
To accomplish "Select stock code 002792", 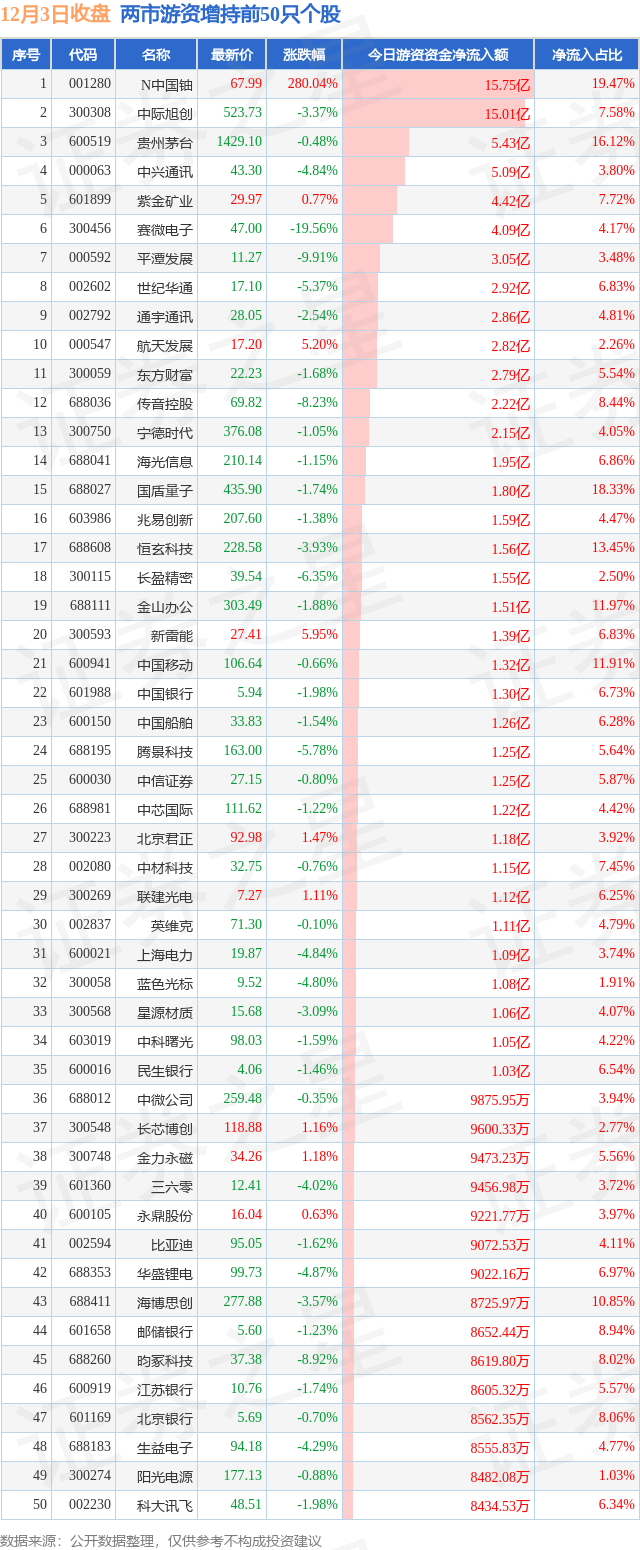I will (90, 316).
